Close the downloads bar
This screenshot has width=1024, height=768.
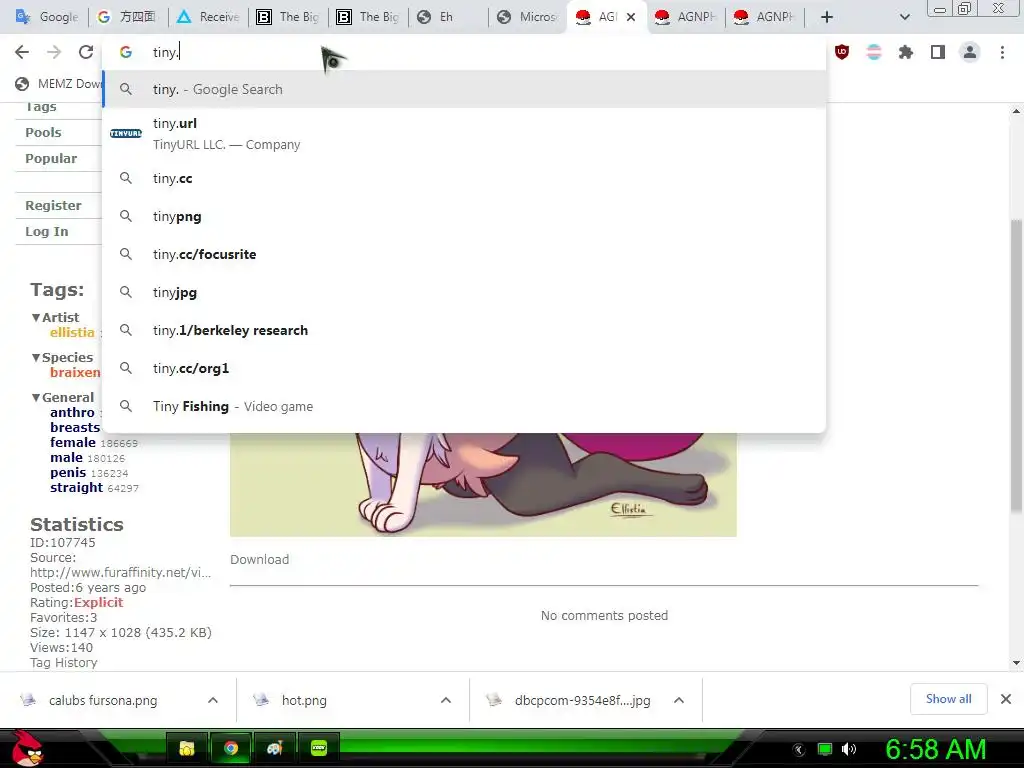coord(1006,699)
